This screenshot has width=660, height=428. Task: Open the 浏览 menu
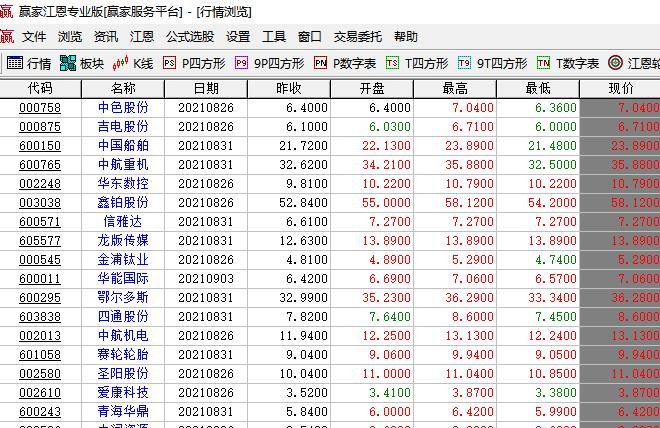click(70, 37)
